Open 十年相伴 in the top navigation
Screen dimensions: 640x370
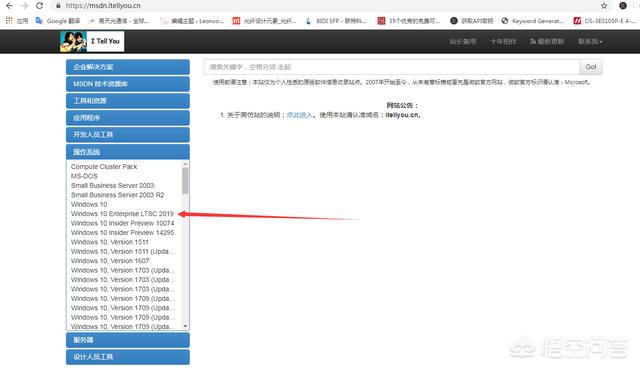pyautogui.click(x=503, y=42)
